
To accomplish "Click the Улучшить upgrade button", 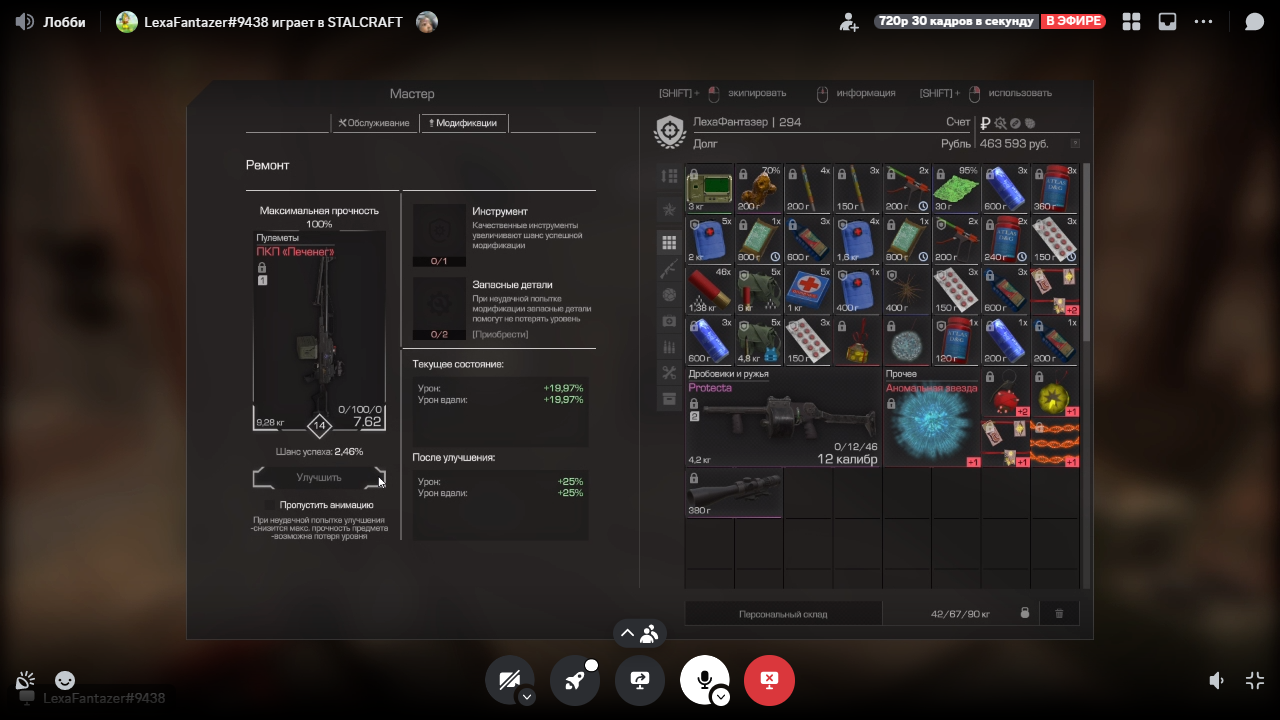I will point(319,478).
